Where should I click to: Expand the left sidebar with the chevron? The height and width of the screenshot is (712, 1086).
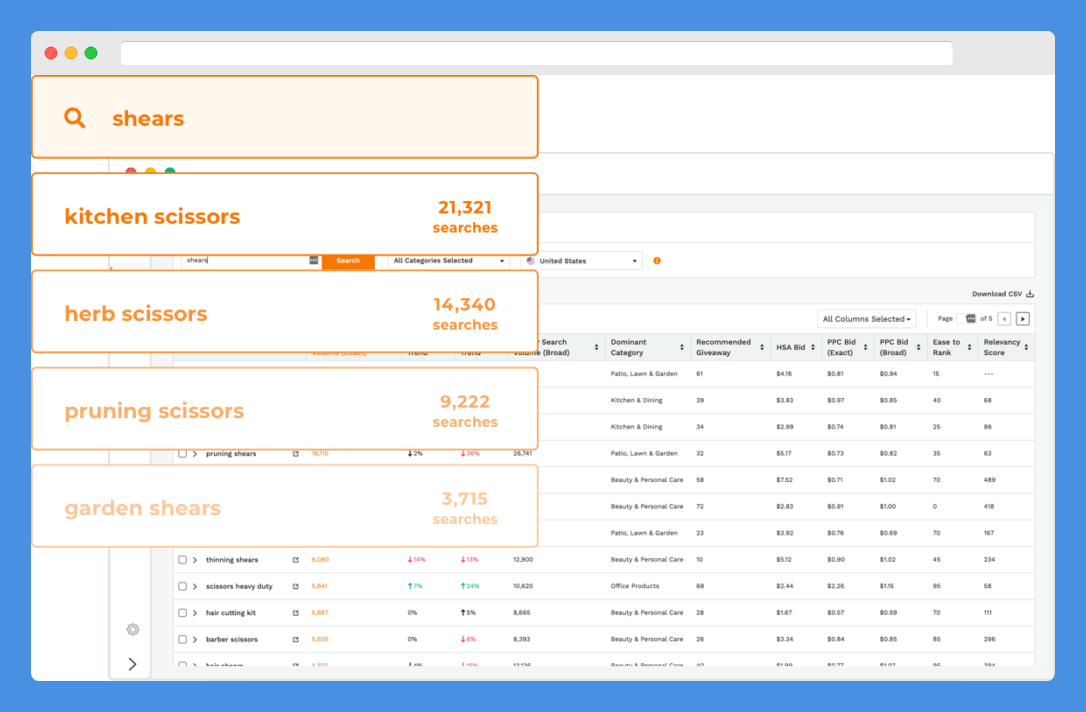click(x=132, y=664)
